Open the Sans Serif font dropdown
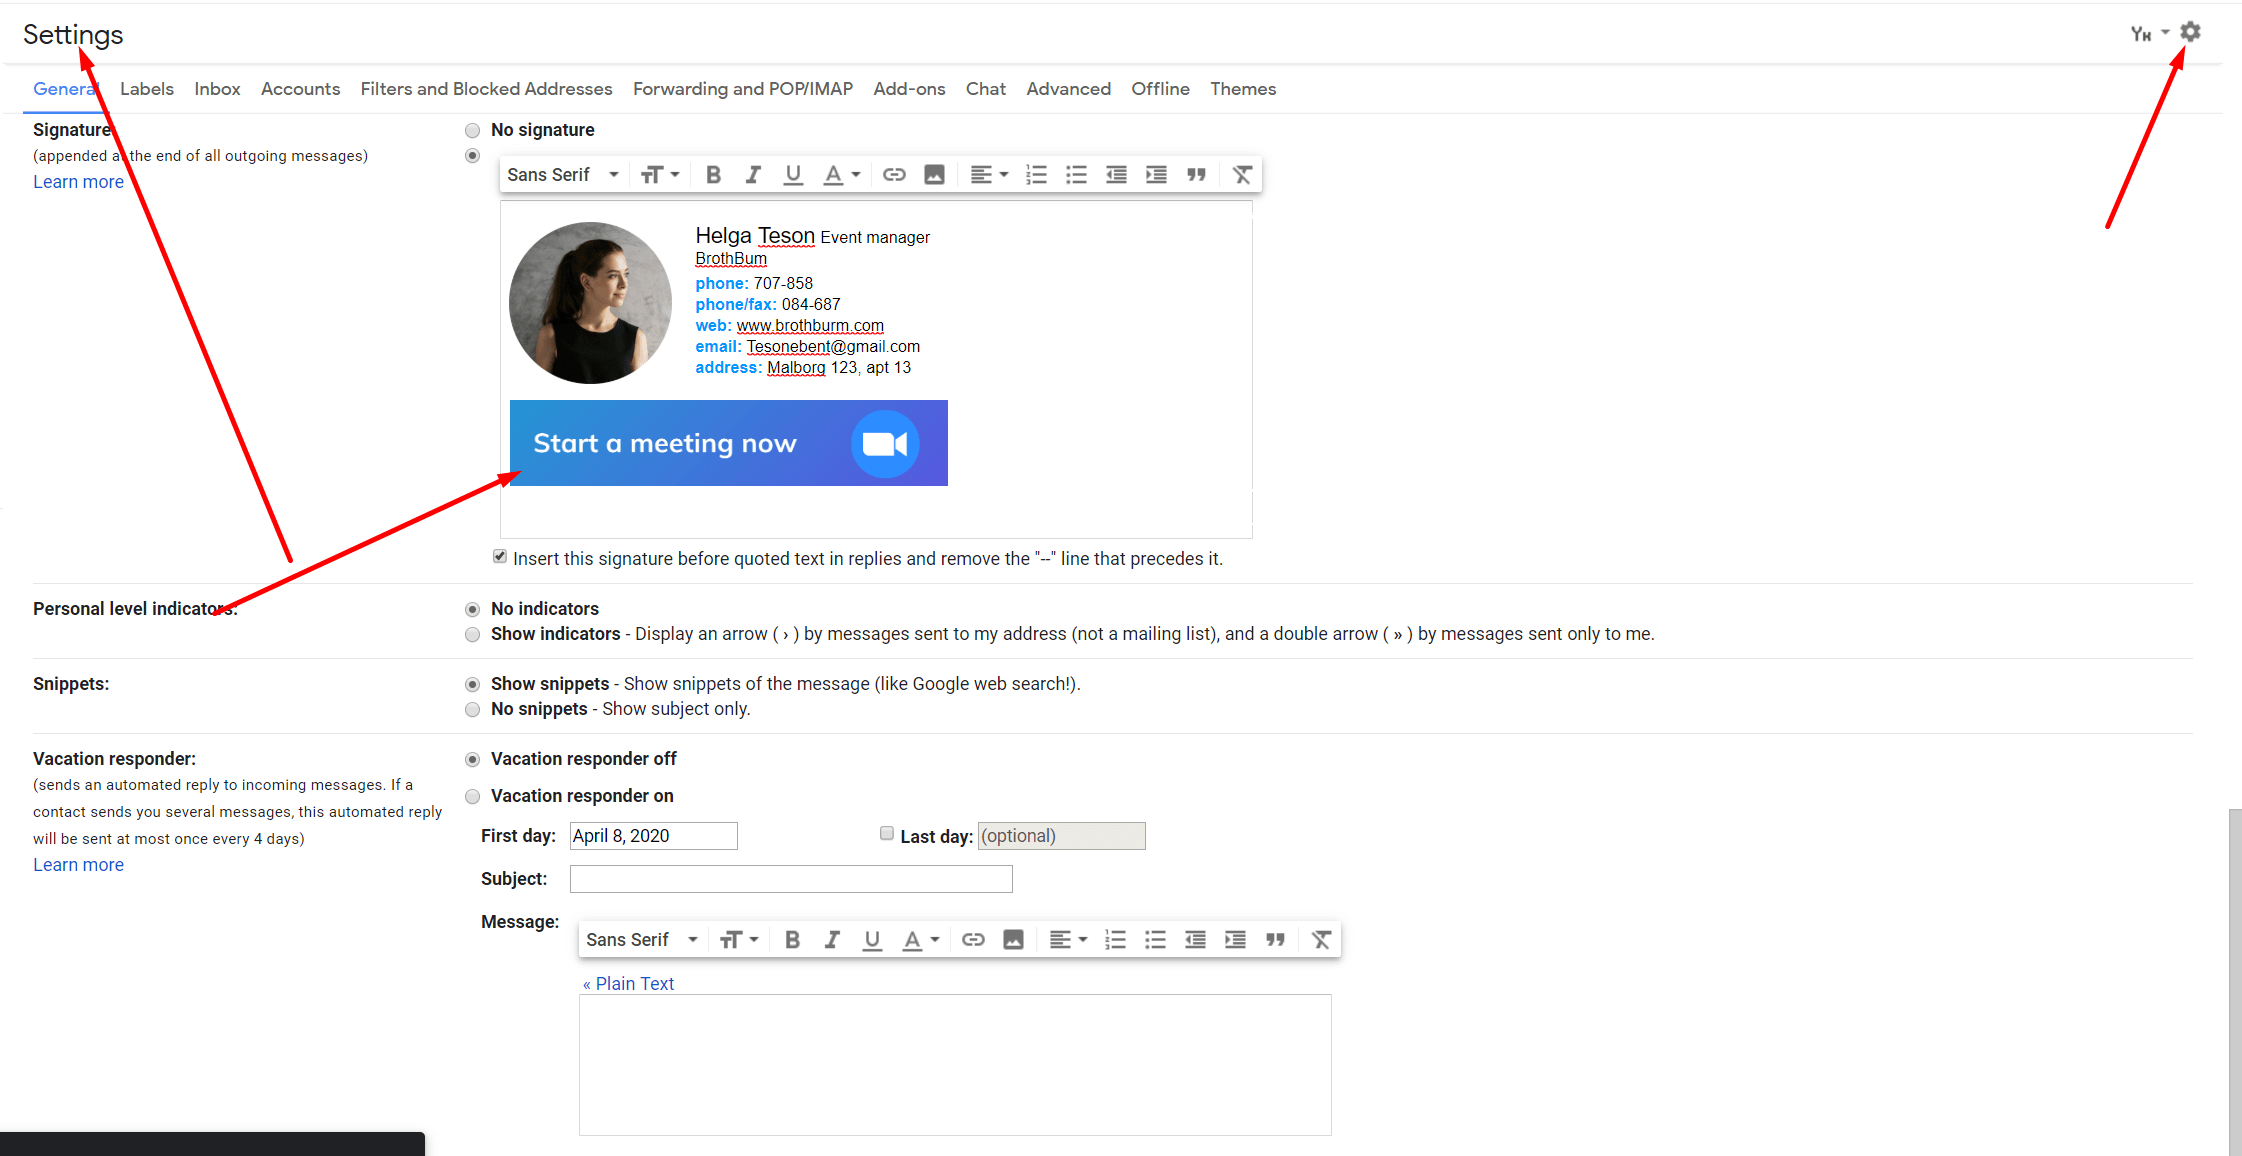Image resolution: width=2242 pixels, height=1156 pixels. pyautogui.click(x=562, y=174)
